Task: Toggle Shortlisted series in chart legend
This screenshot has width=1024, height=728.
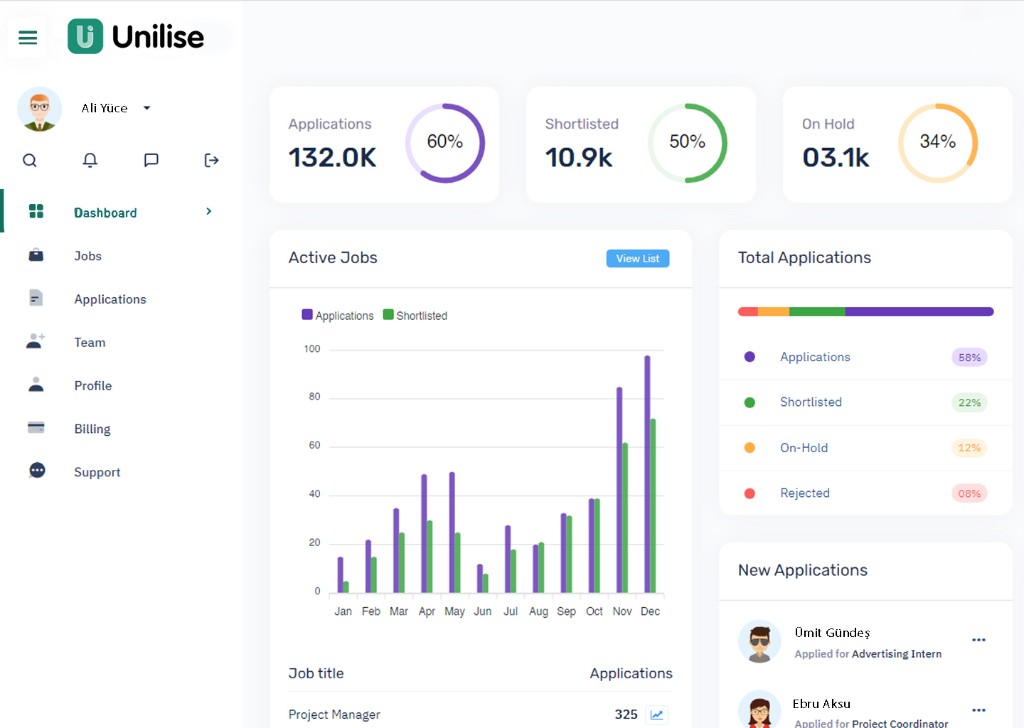Action: point(415,315)
